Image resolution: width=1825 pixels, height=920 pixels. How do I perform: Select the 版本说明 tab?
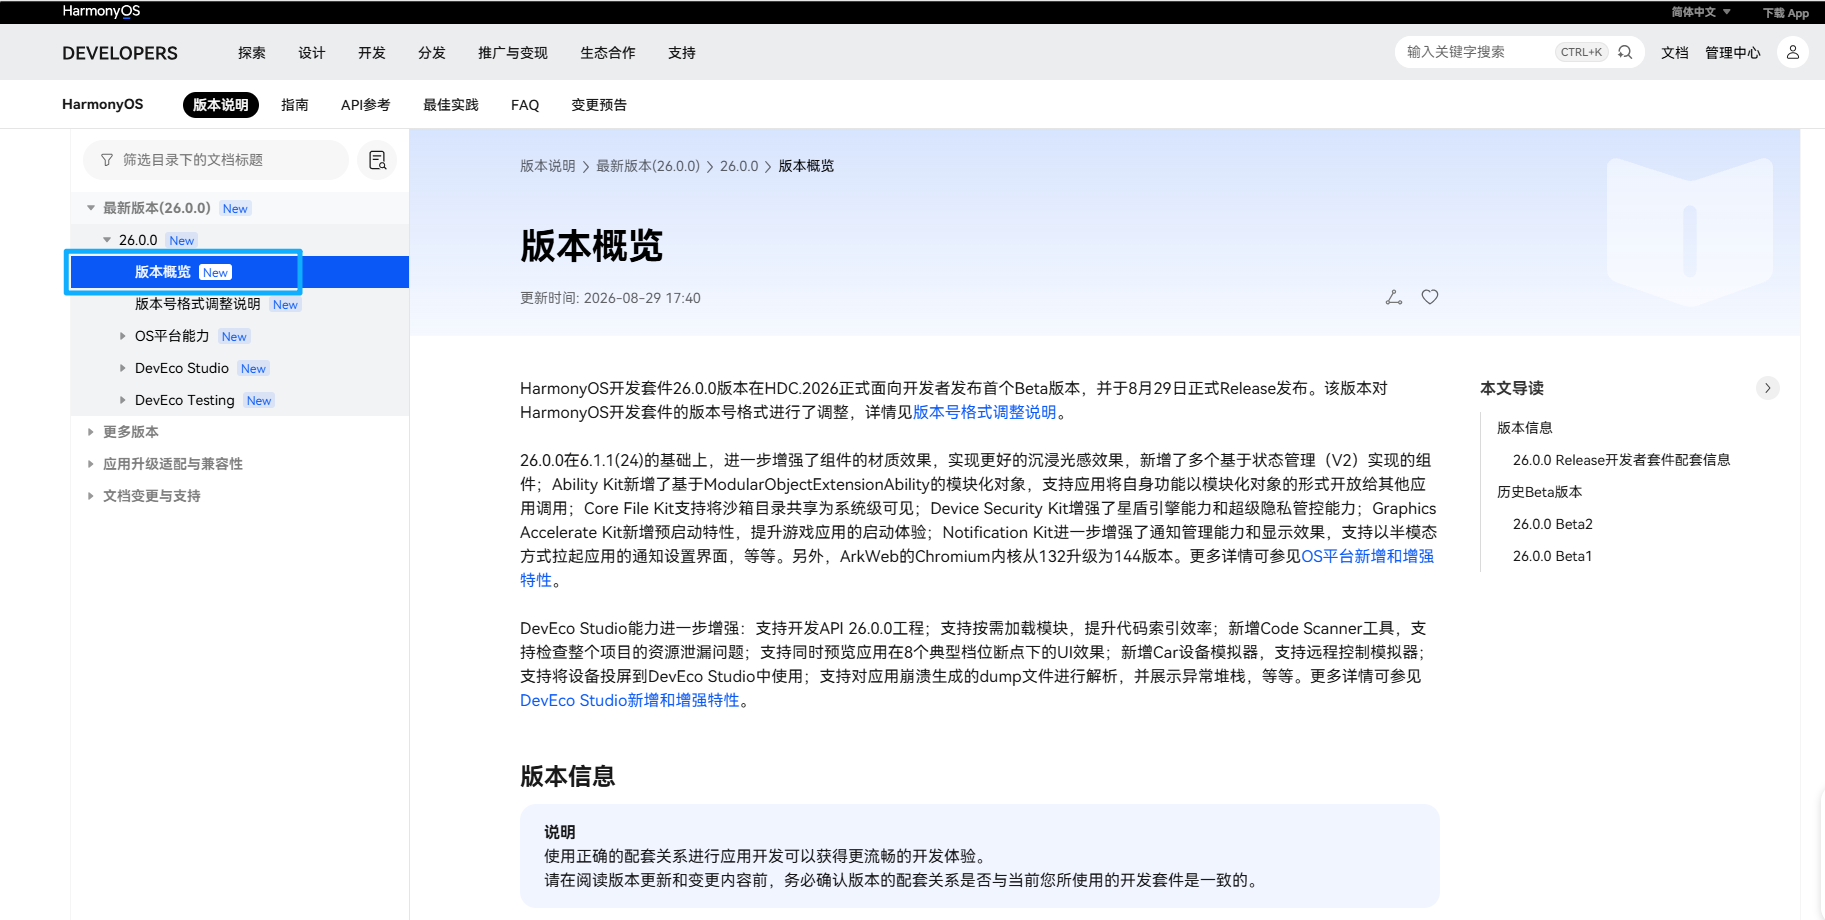(221, 105)
